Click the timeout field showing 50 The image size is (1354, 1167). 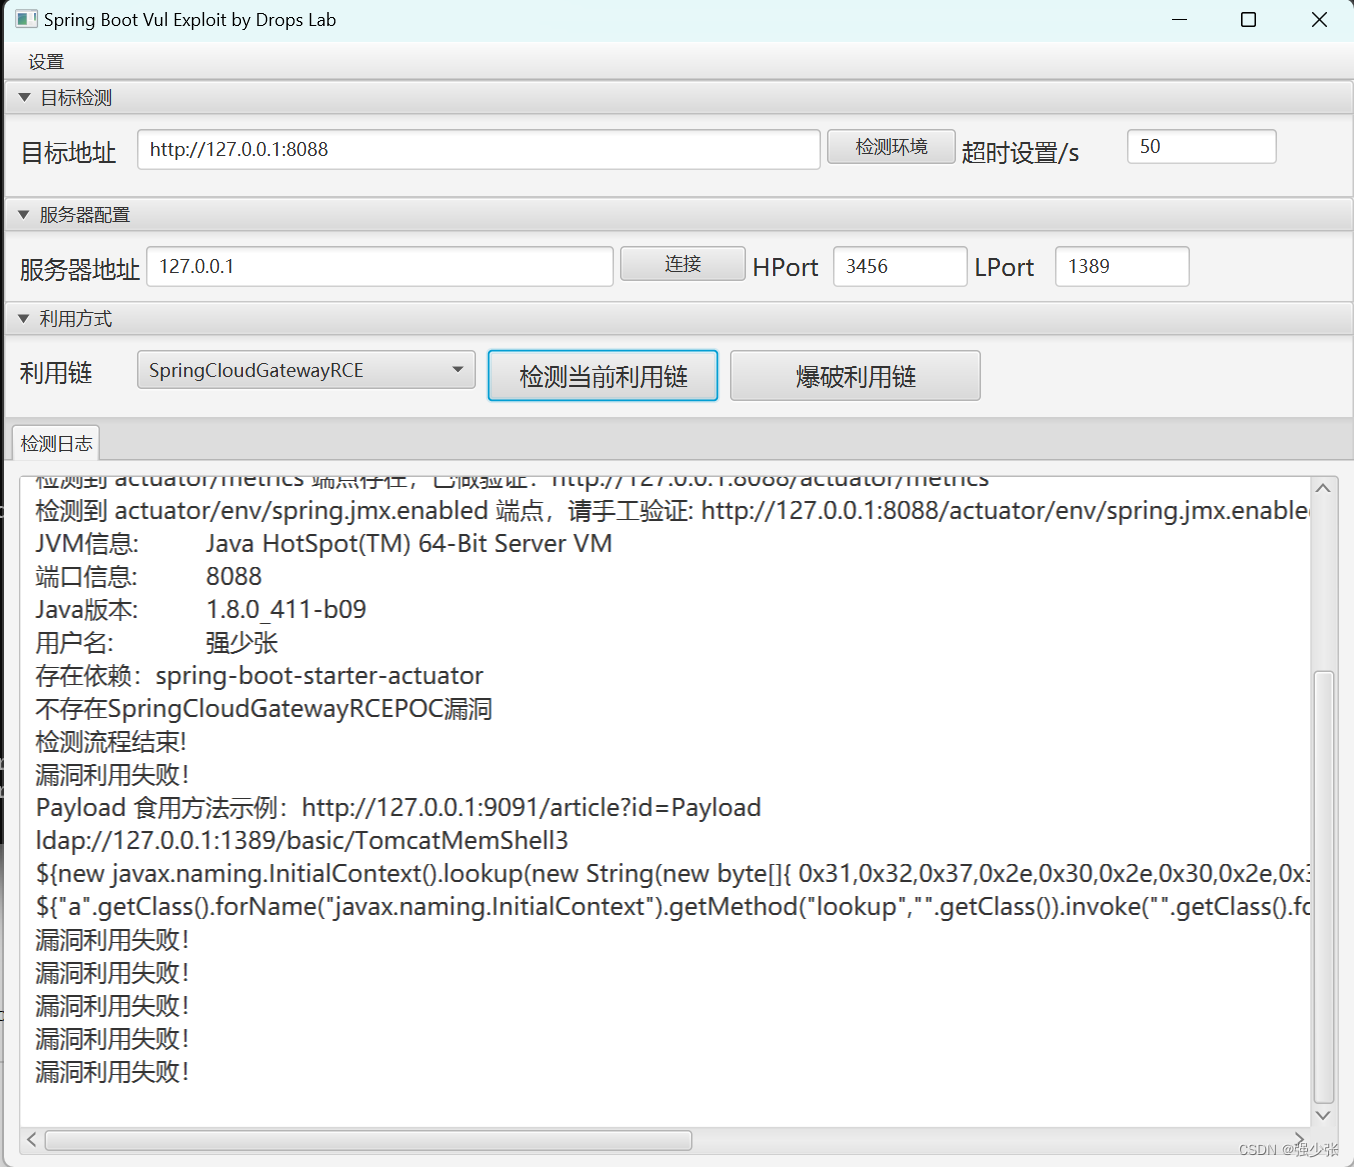tap(1201, 147)
